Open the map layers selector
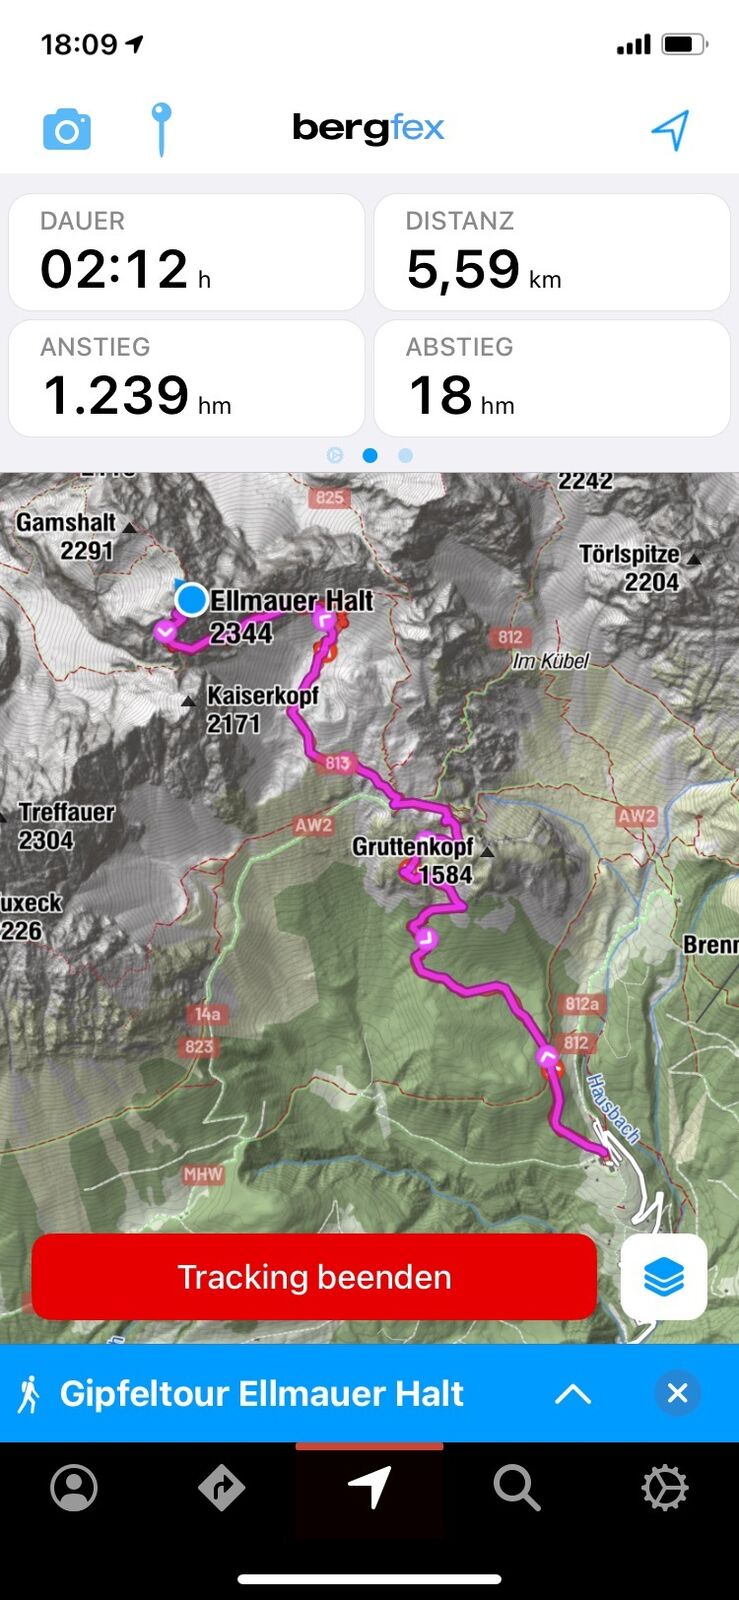The image size is (739, 1600). 664,1277
